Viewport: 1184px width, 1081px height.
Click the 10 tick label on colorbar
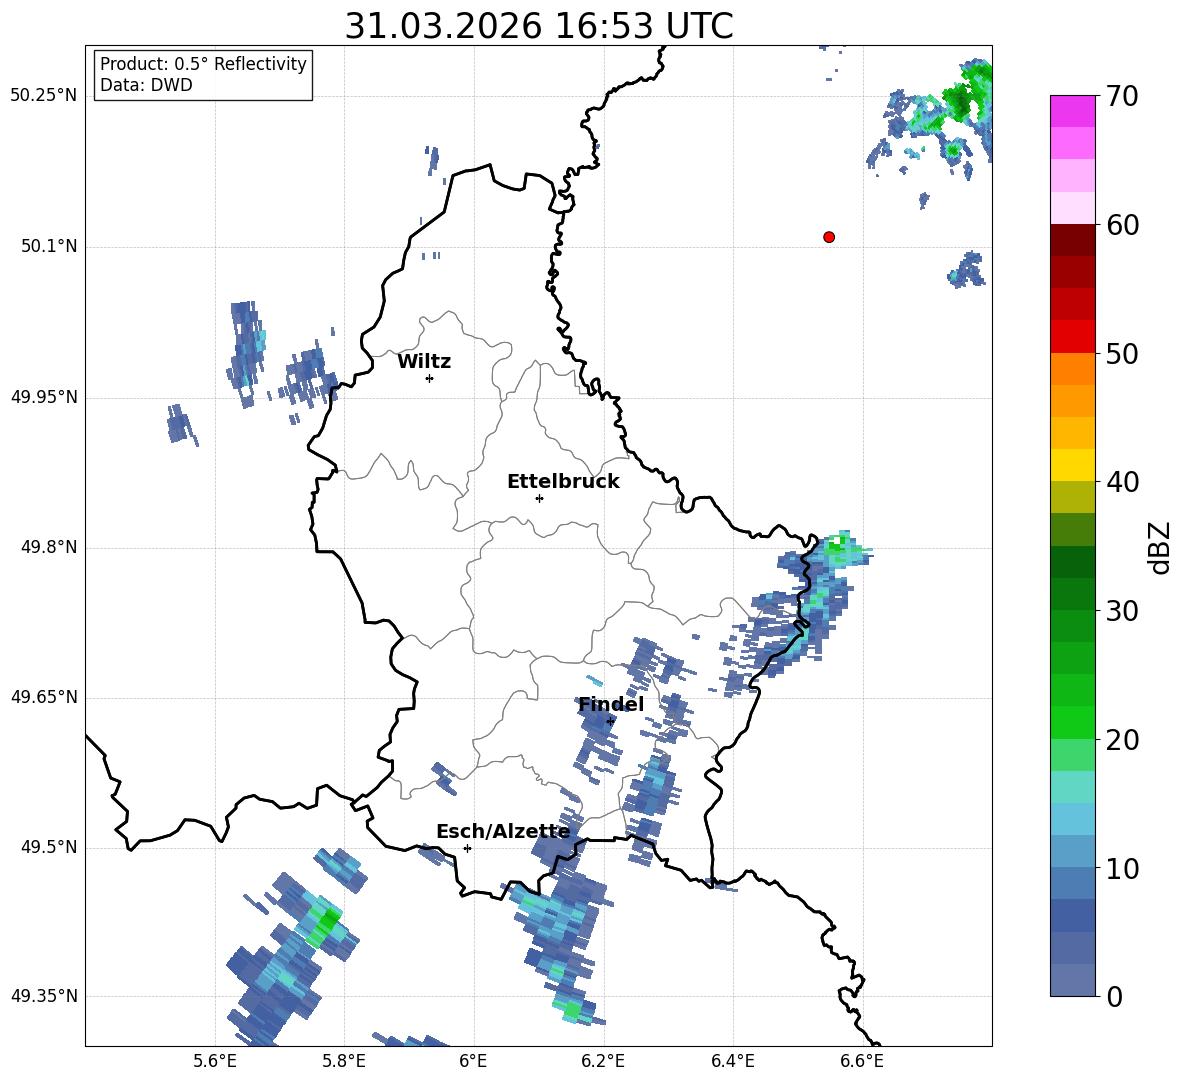click(1121, 868)
